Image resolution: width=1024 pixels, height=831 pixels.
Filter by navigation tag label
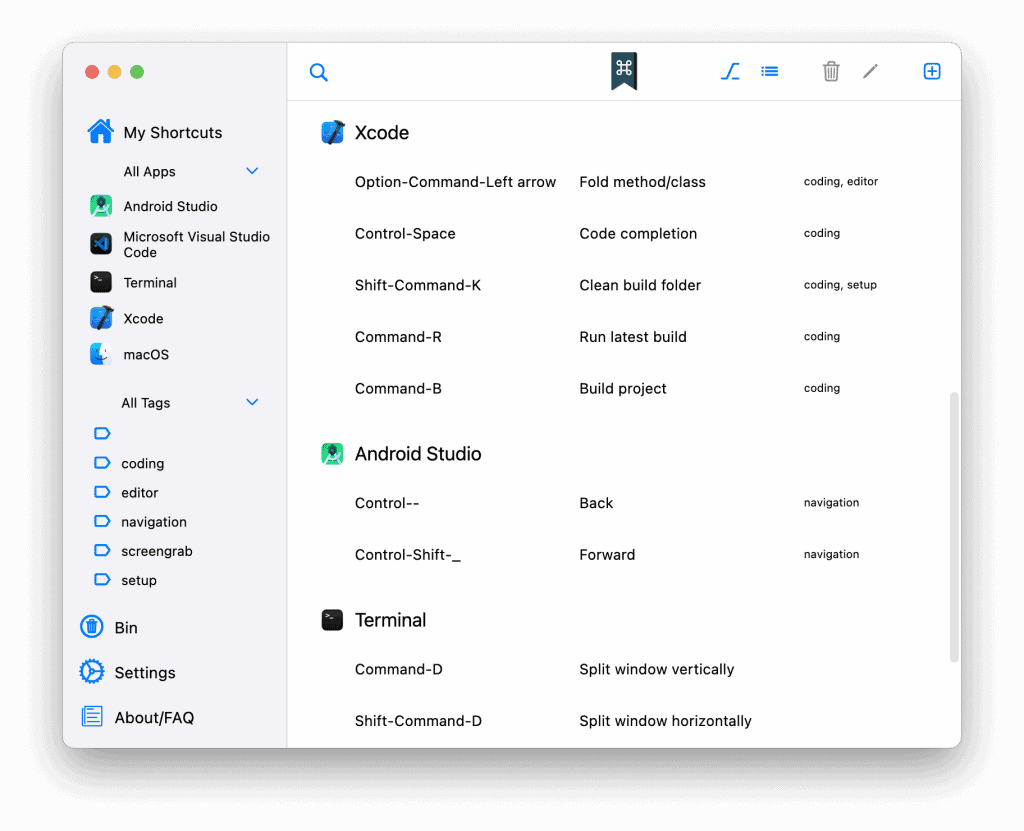coord(154,522)
